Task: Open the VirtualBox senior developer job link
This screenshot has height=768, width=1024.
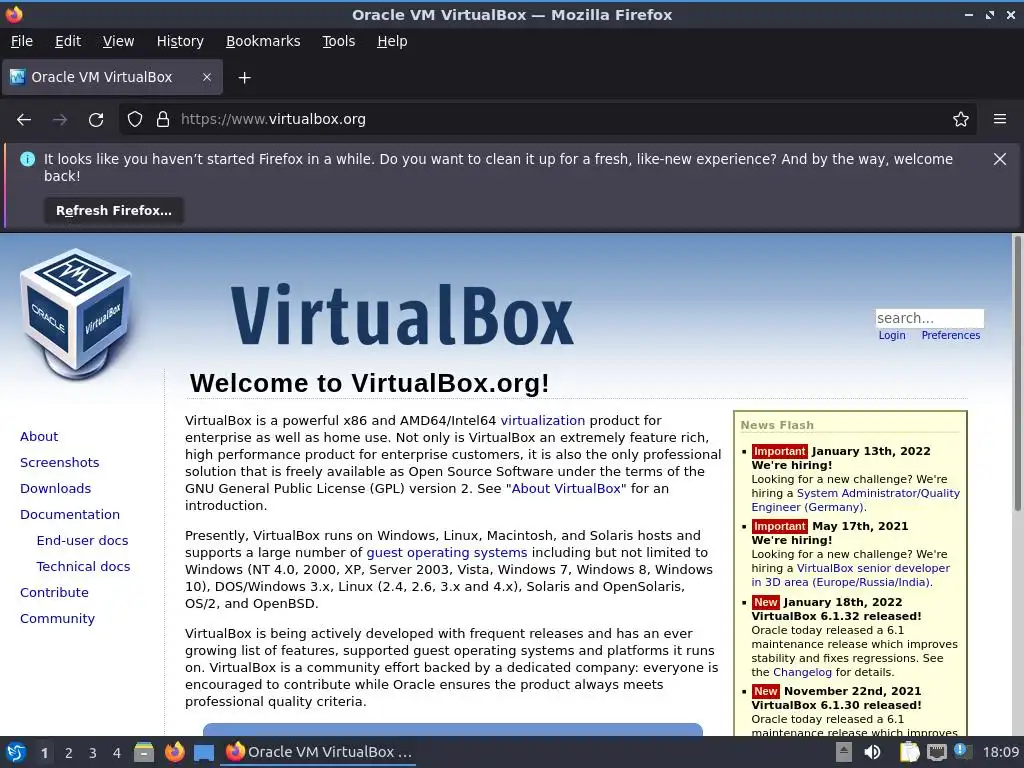Action: 850,575
